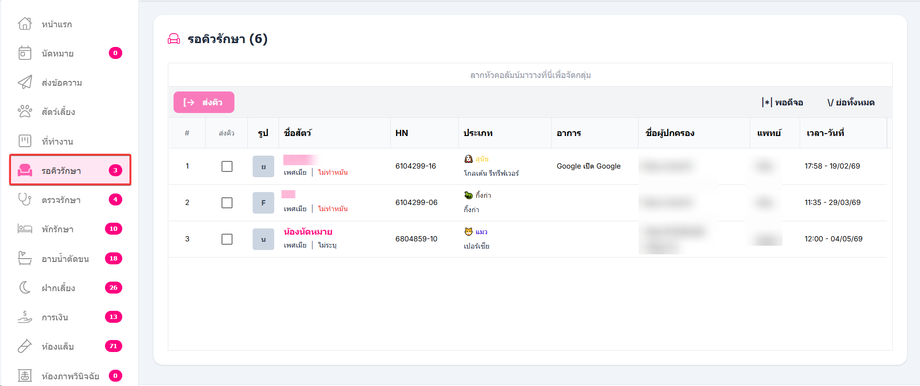Click the home icon beside หน้าแรก
This screenshot has width=920, height=386.
click(25, 24)
